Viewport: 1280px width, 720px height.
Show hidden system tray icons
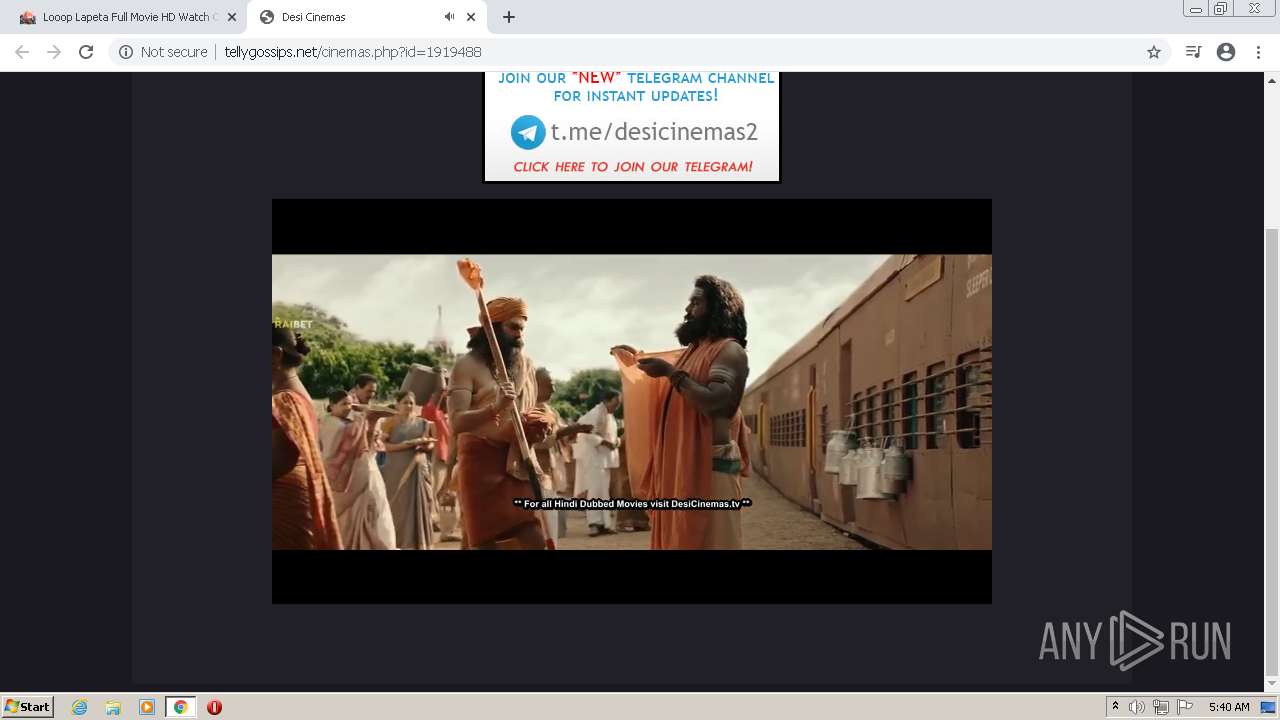(1115, 707)
